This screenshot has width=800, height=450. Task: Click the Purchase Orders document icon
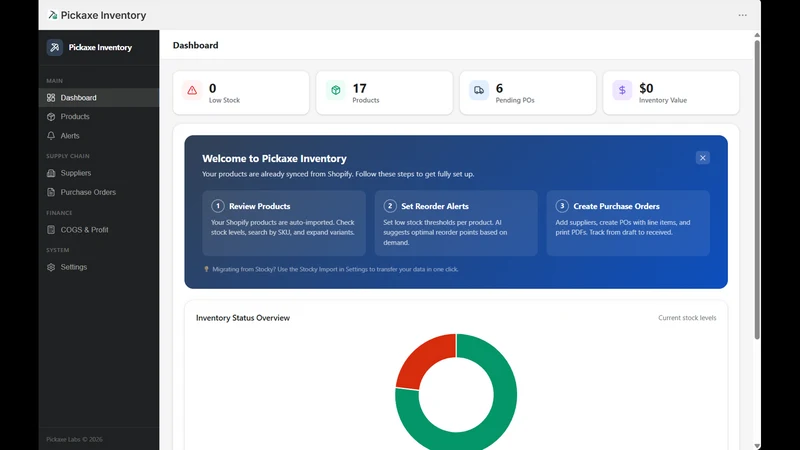point(51,192)
